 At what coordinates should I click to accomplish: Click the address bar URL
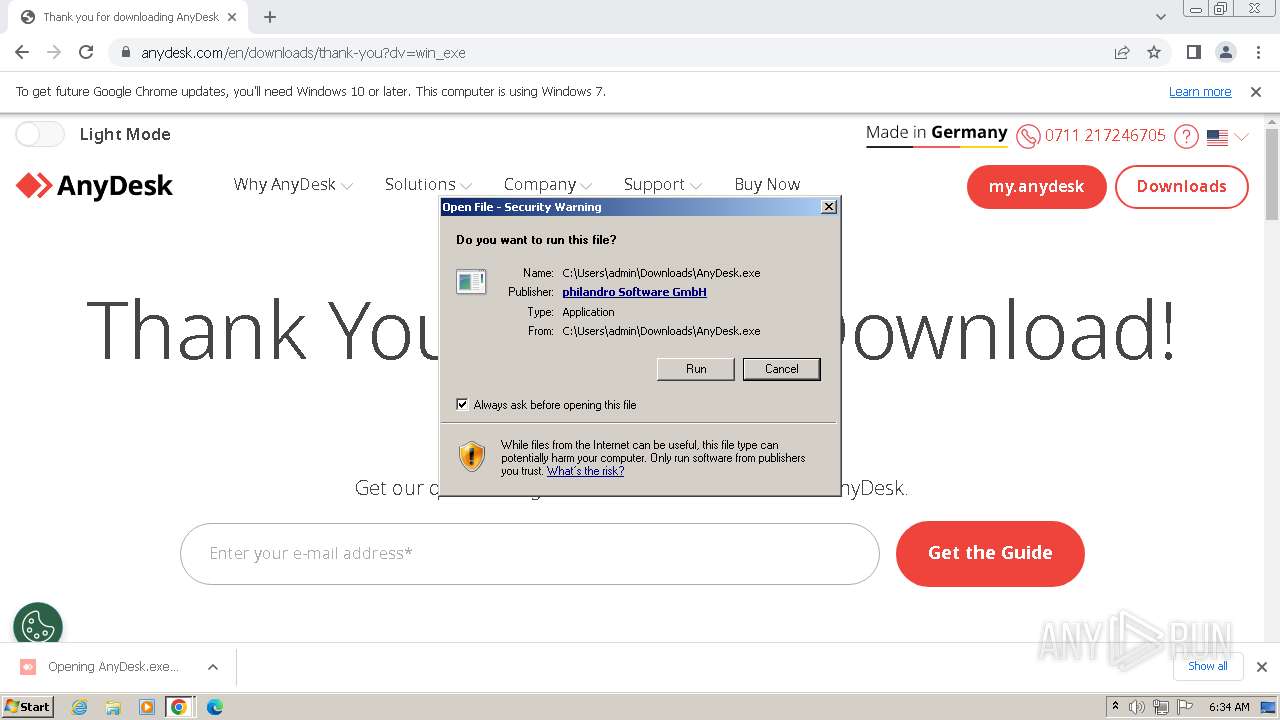click(303, 52)
